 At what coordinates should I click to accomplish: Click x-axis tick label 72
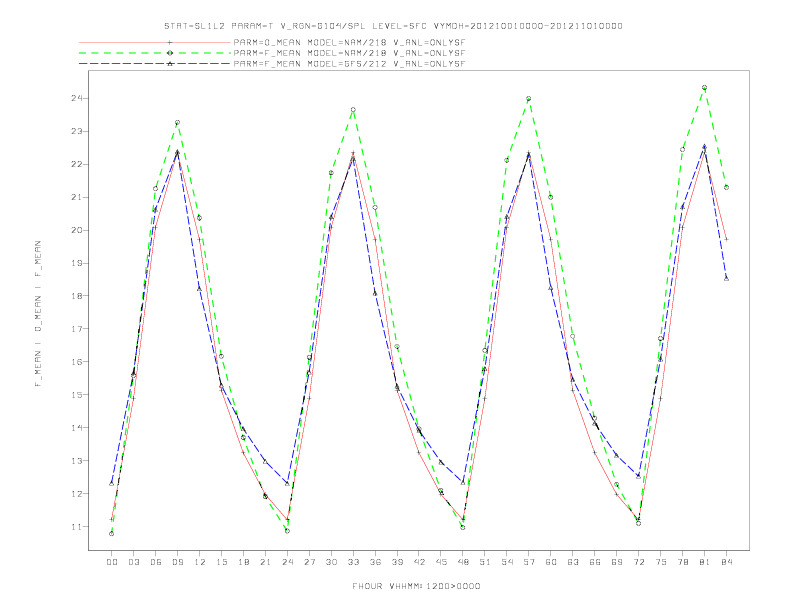638,562
